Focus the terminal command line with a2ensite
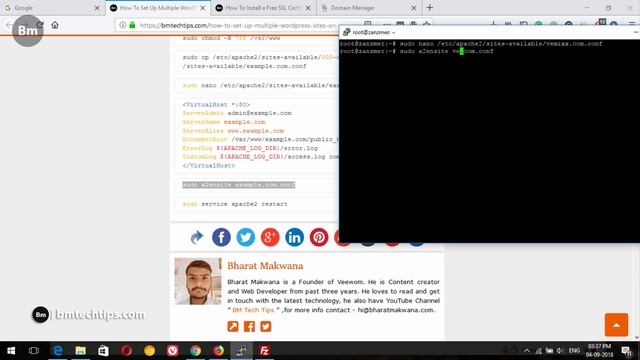This screenshot has width=640, height=360. click(417, 51)
